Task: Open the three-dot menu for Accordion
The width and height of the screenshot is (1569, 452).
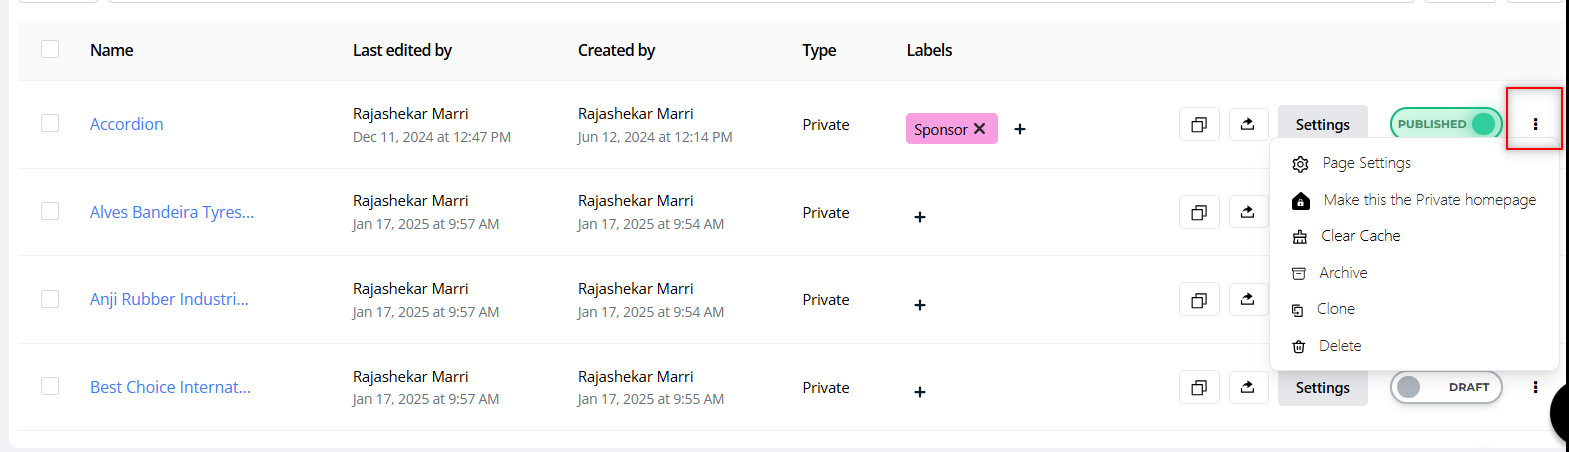Action: pyautogui.click(x=1535, y=124)
